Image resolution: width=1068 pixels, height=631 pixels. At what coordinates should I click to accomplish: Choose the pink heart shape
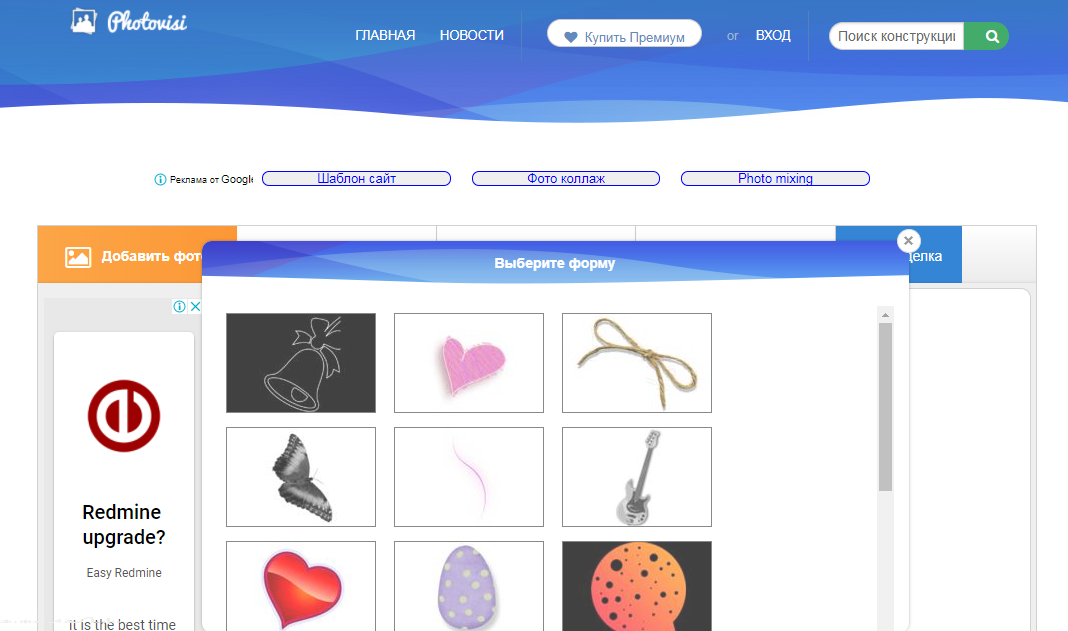click(469, 363)
